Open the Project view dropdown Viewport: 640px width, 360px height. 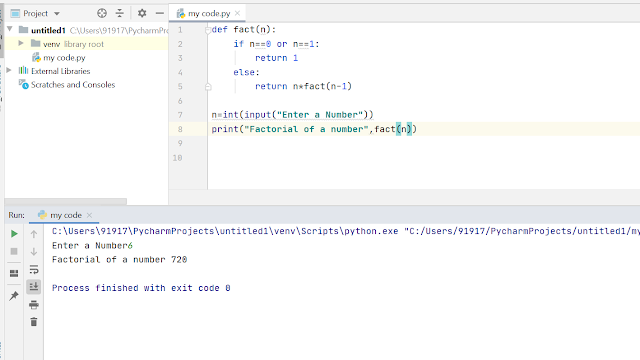[x=57, y=14]
